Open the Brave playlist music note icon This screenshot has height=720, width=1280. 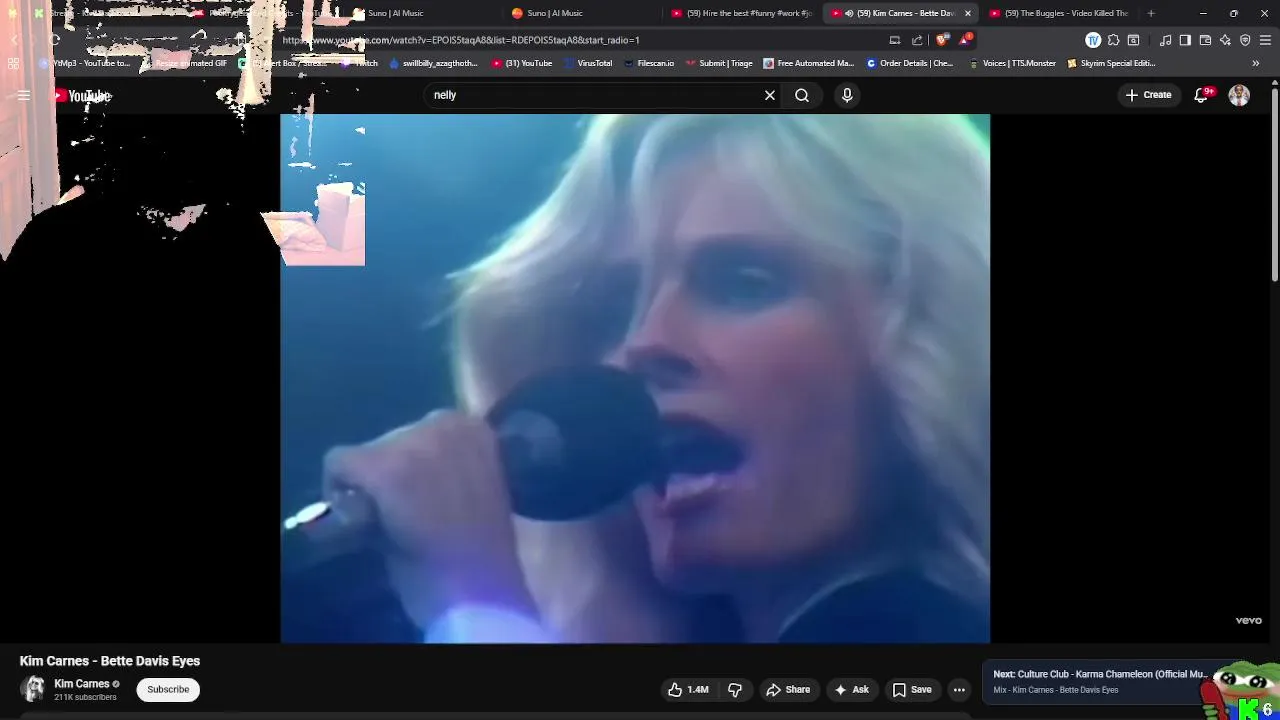pyautogui.click(x=1165, y=40)
